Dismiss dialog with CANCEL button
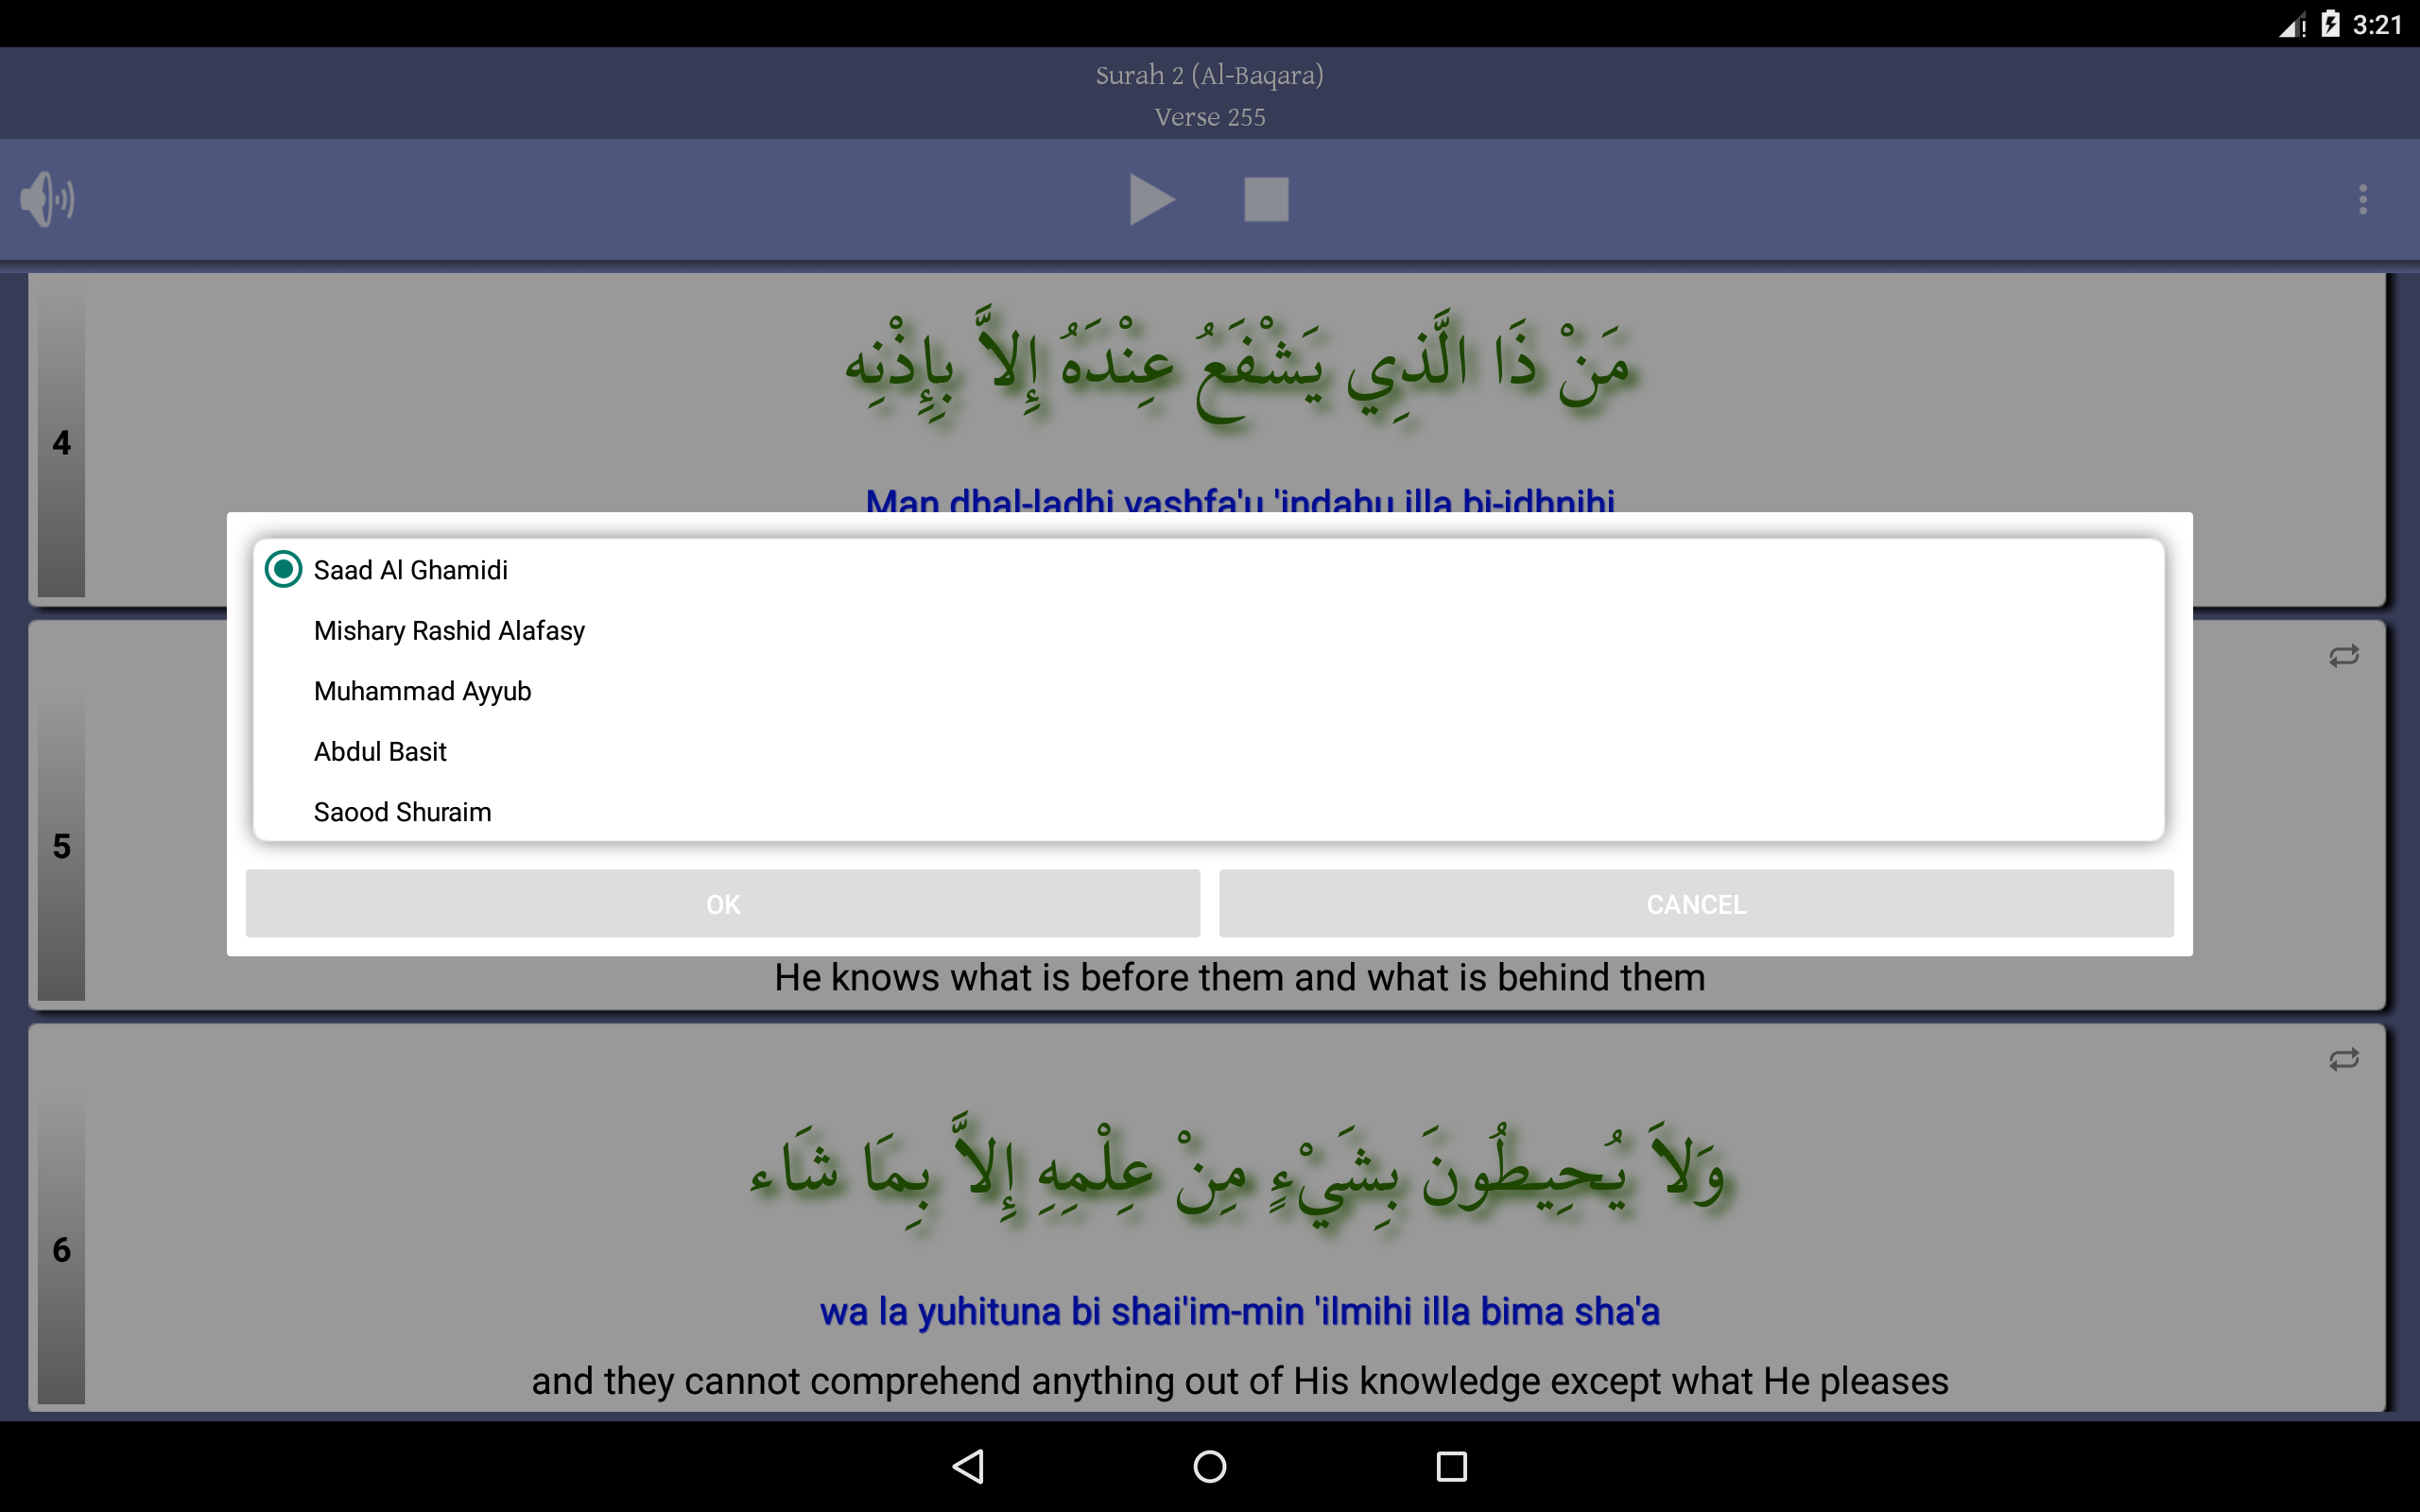The image size is (2420, 1512). [x=1695, y=904]
